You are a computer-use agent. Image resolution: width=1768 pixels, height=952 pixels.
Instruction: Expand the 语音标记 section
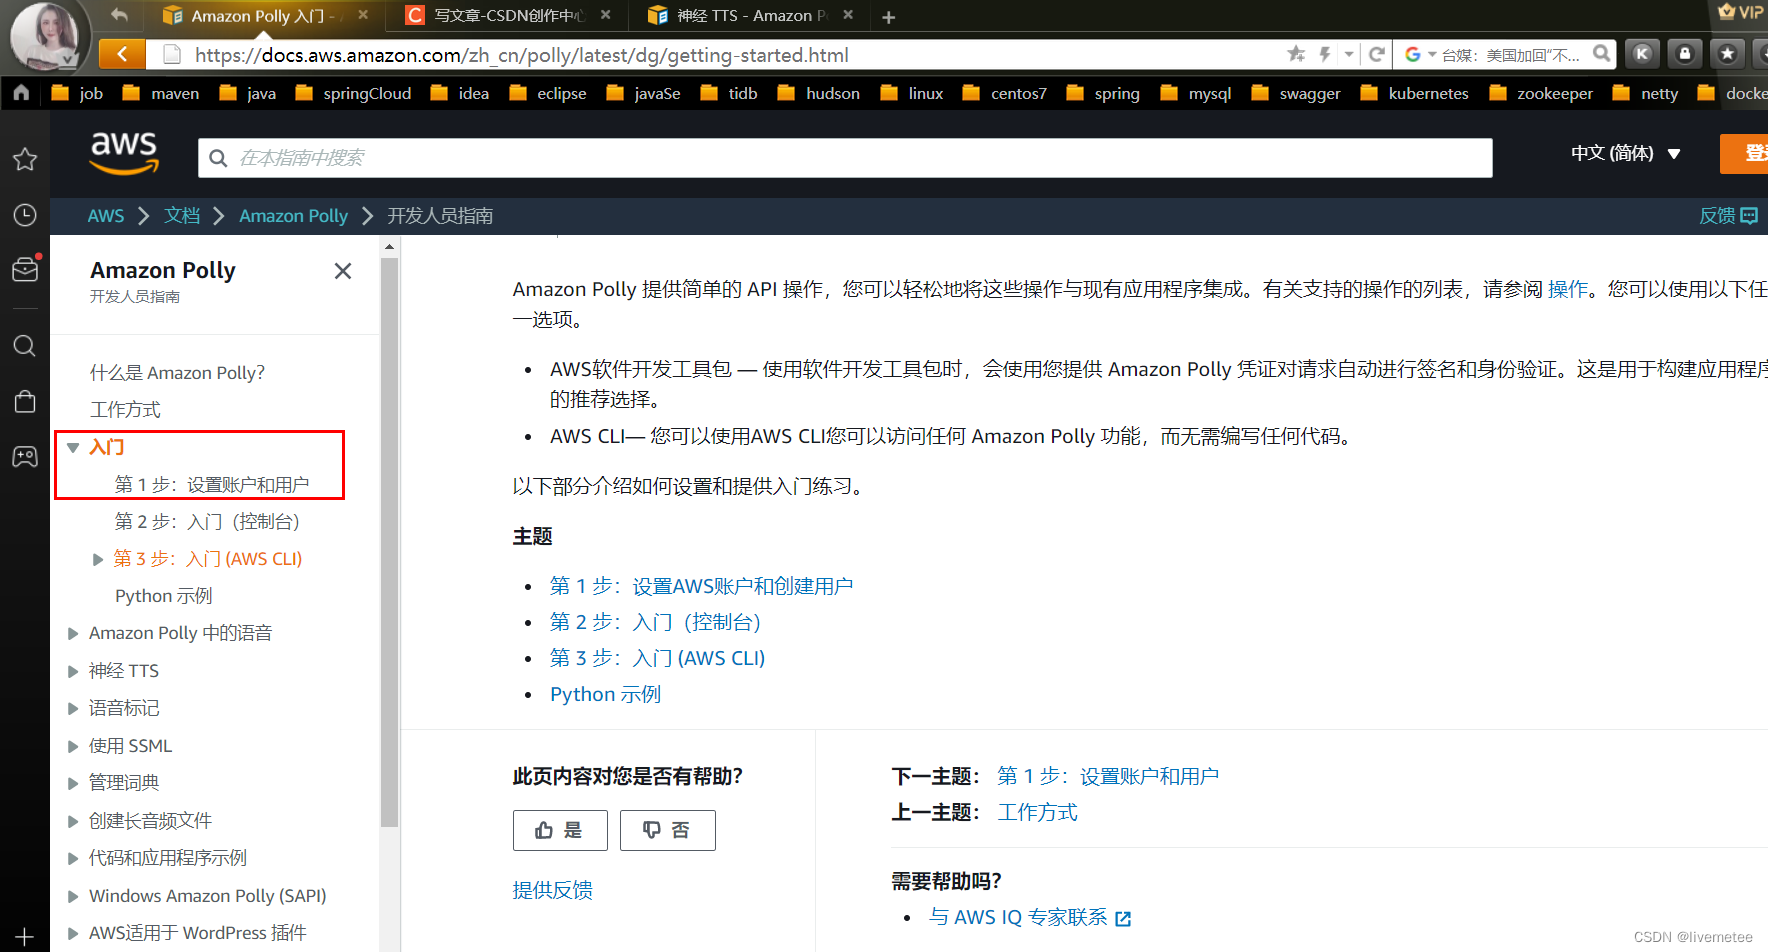tap(73, 708)
